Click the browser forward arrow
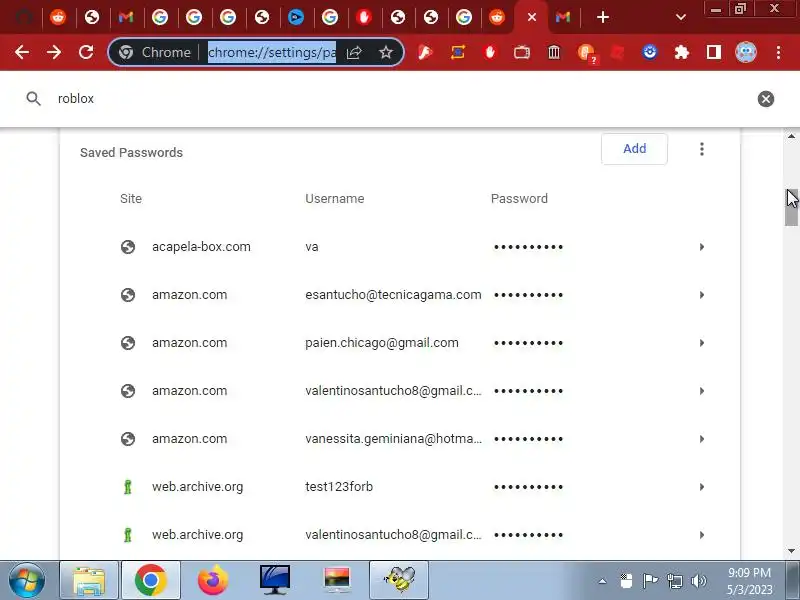The image size is (800, 600). click(54, 52)
